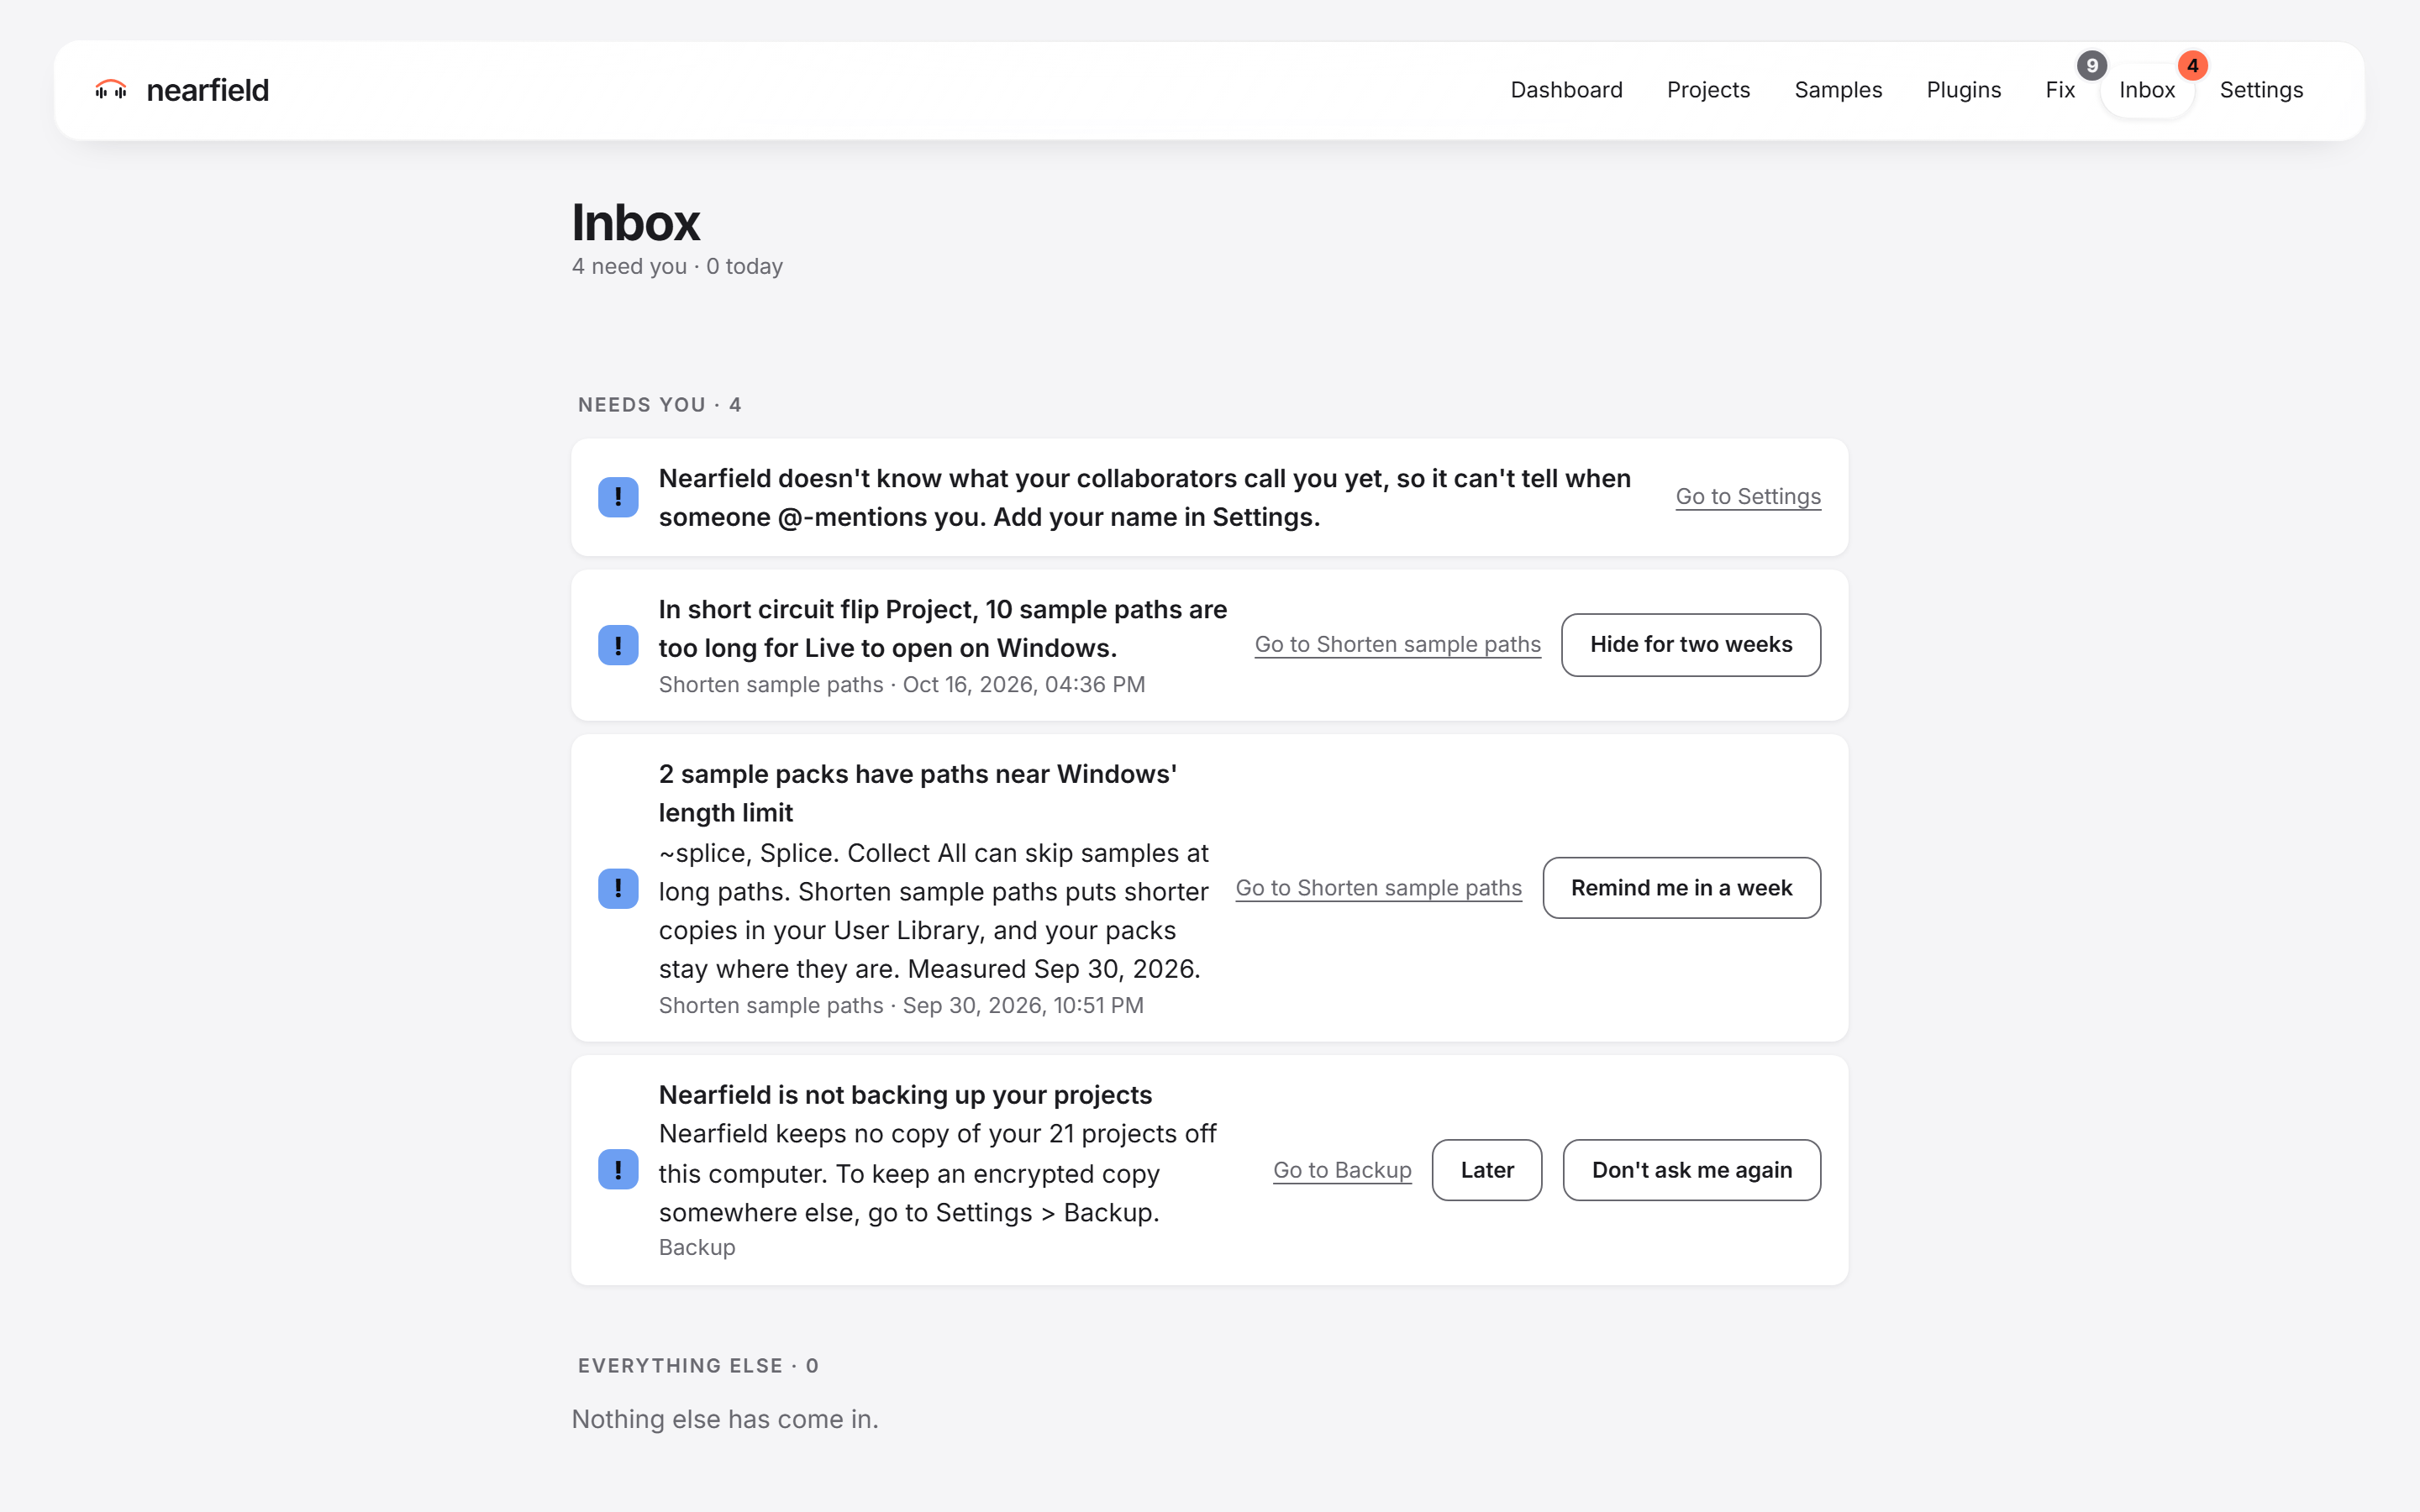Open the Samples tab
Screen dimensions: 2420x1512
1838,90
